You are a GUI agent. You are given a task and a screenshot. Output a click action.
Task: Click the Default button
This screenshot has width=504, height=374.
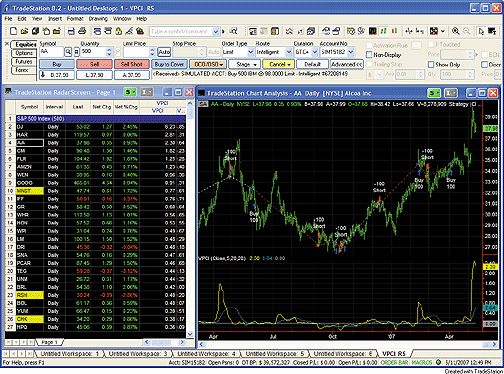(312, 64)
